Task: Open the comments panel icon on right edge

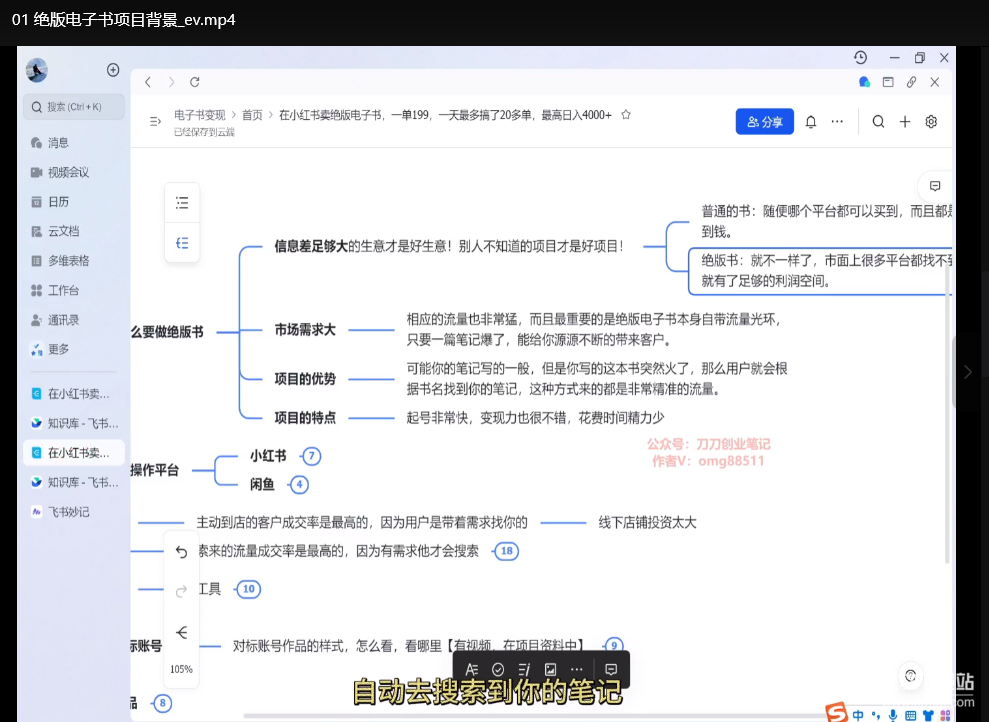Action: 935,186
